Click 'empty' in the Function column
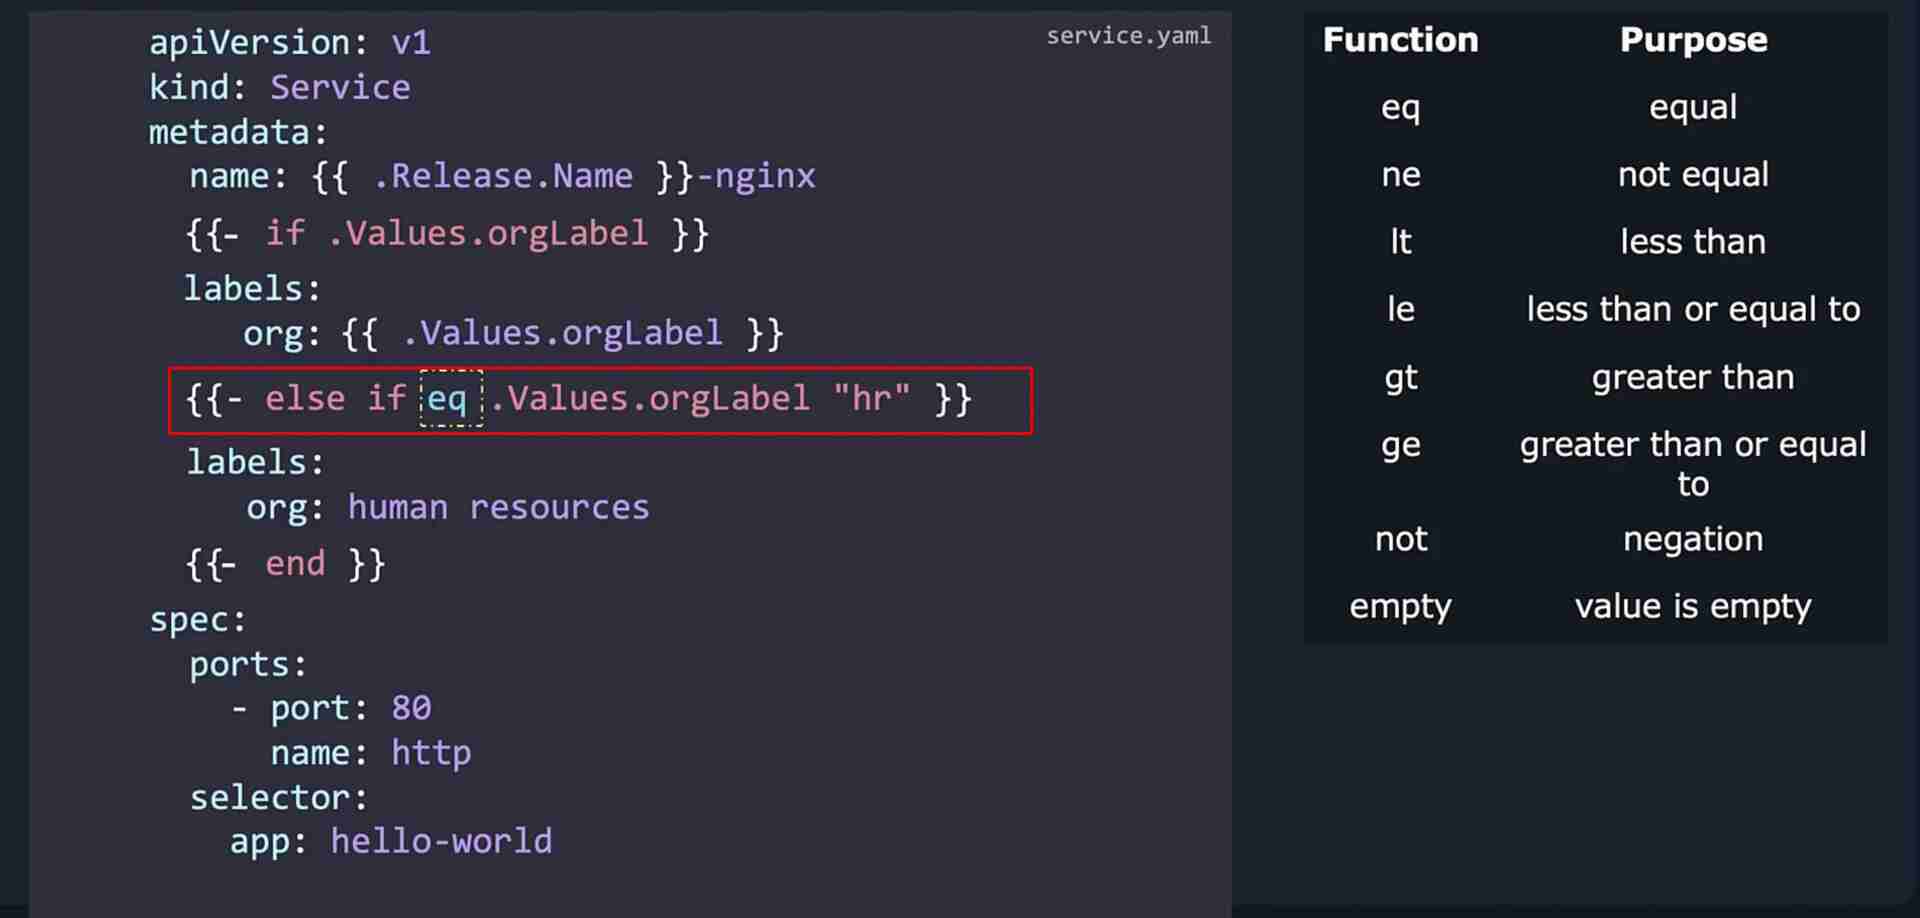Image resolution: width=1920 pixels, height=918 pixels. click(1400, 607)
